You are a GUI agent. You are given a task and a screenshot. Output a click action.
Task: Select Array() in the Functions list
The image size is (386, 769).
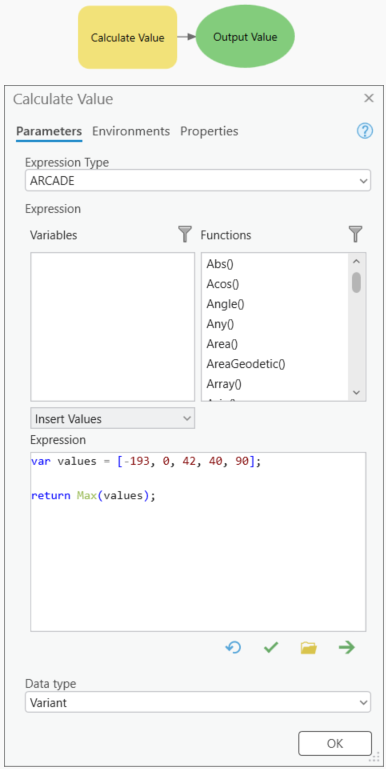coord(224,384)
